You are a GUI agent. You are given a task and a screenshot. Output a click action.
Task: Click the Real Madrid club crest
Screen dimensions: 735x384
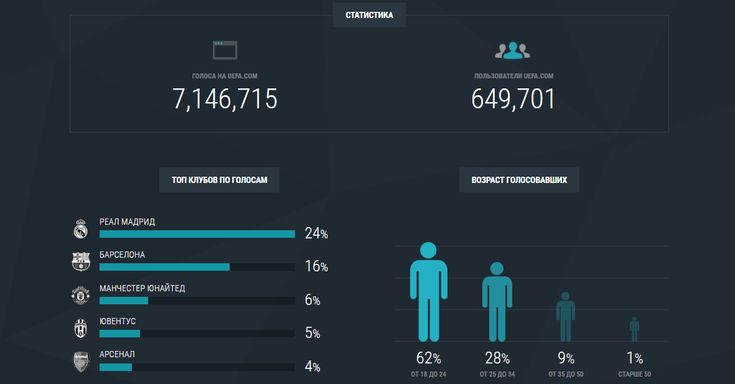(x=81, y=229)
